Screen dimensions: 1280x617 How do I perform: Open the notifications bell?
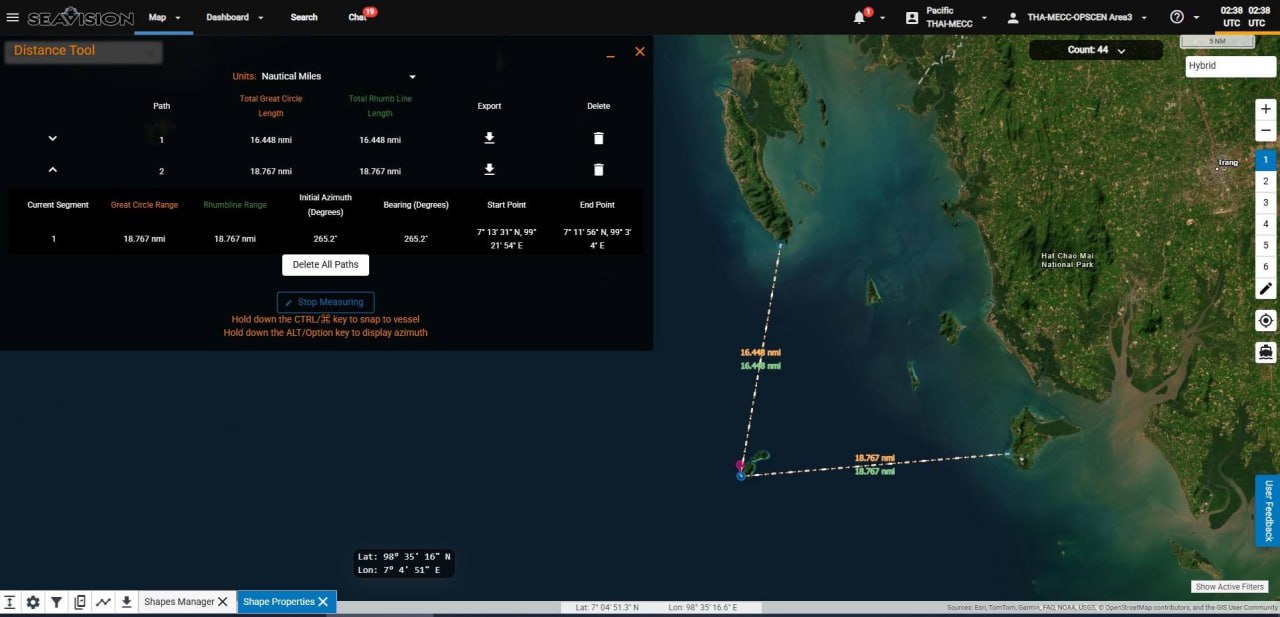859,17
